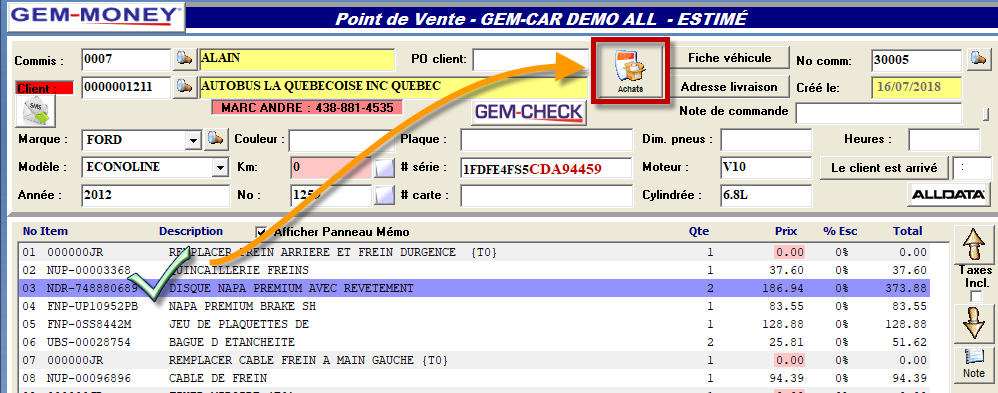Click the Heures input field

[x=944, y=139]
